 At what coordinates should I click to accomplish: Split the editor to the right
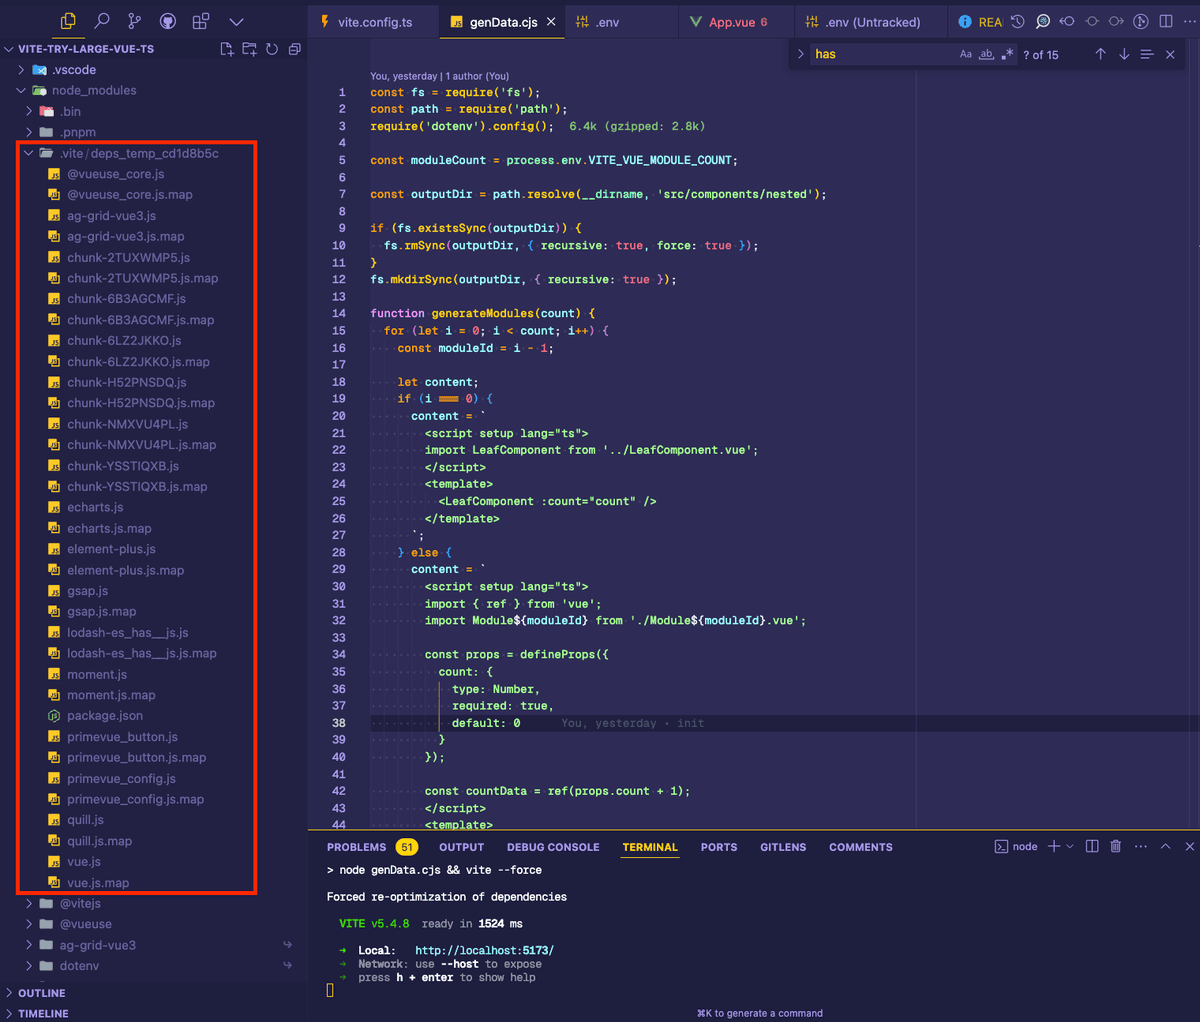coord(1166,21)
